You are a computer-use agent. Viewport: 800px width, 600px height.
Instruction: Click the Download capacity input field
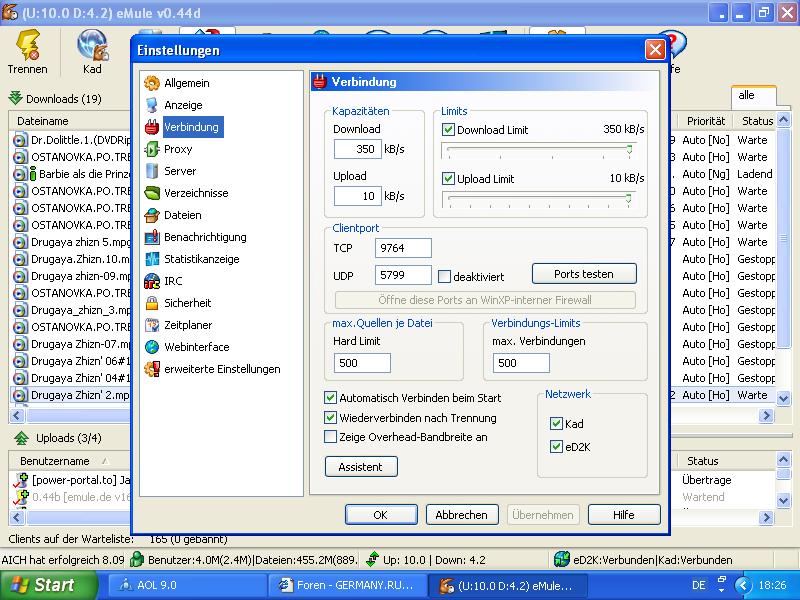pyautogui.click(x=358, y=149)
